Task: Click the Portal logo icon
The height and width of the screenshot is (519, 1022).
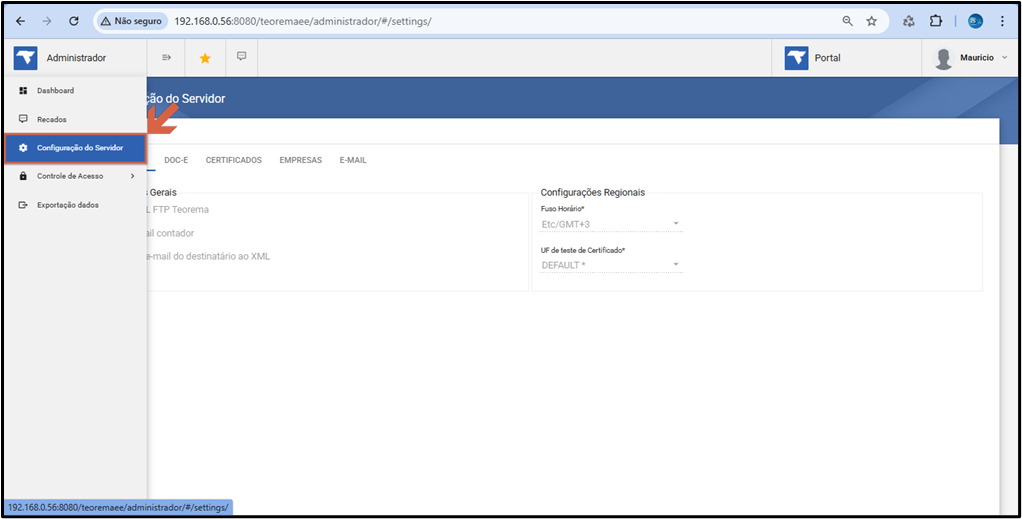Action: click(x=796, y=58)
